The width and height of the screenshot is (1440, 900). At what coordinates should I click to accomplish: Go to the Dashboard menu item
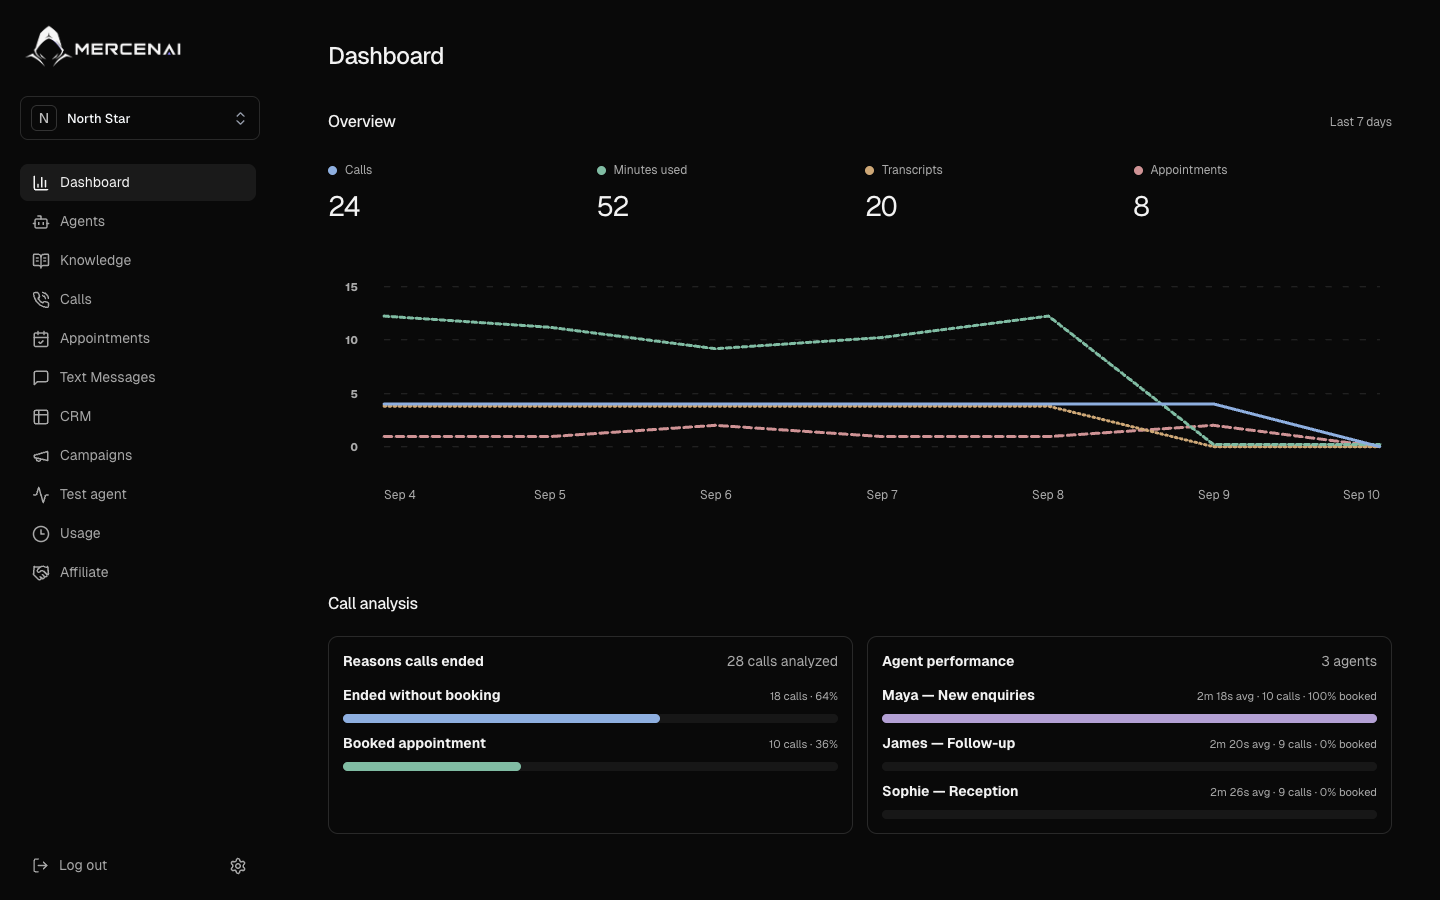tap(138, 183)
